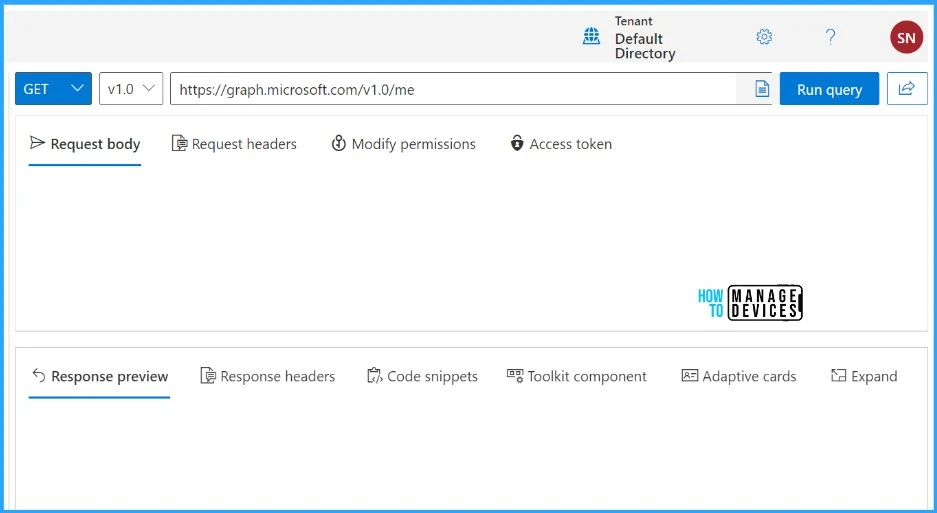Click the Modify permissions key icon
Screen dimensions: 937x513
pos(338,143)
